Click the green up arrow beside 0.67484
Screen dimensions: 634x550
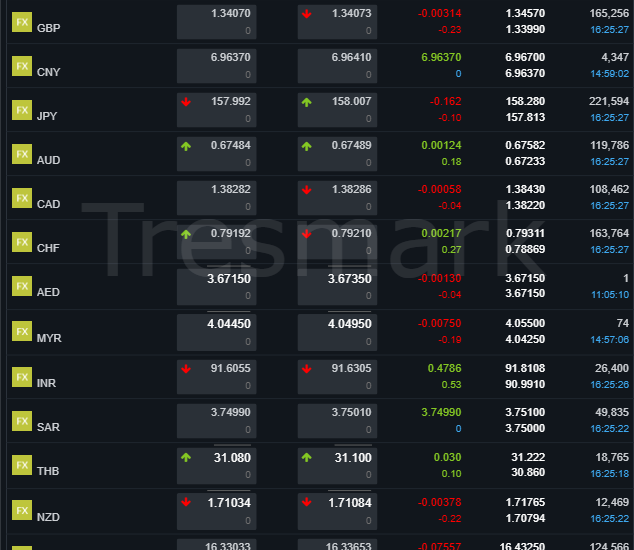pos(186,146)
